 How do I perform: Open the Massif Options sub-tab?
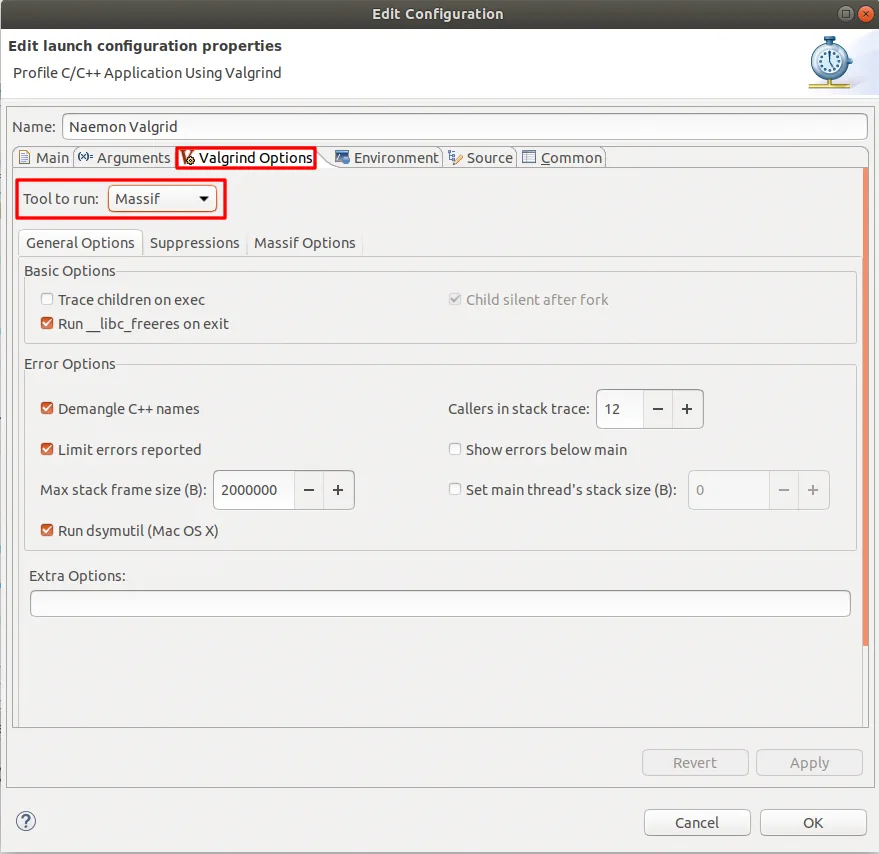point(304,243)
